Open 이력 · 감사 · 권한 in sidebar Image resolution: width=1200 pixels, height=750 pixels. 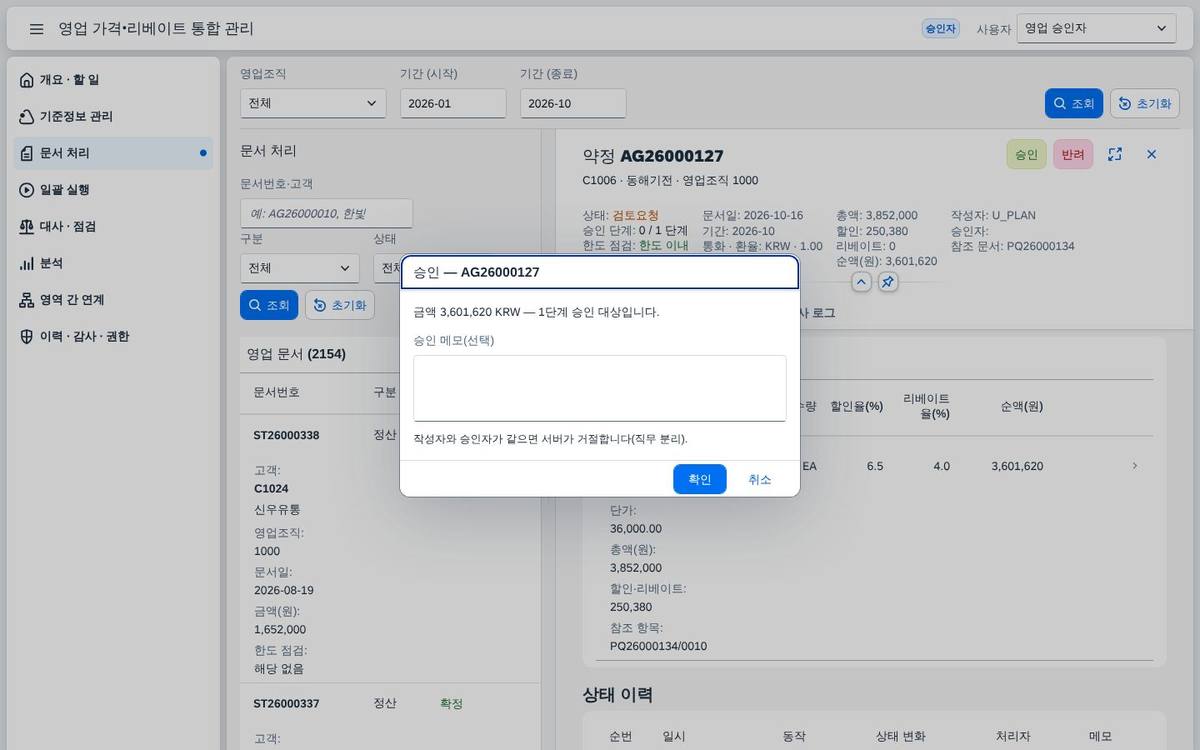tap(113, 337)
